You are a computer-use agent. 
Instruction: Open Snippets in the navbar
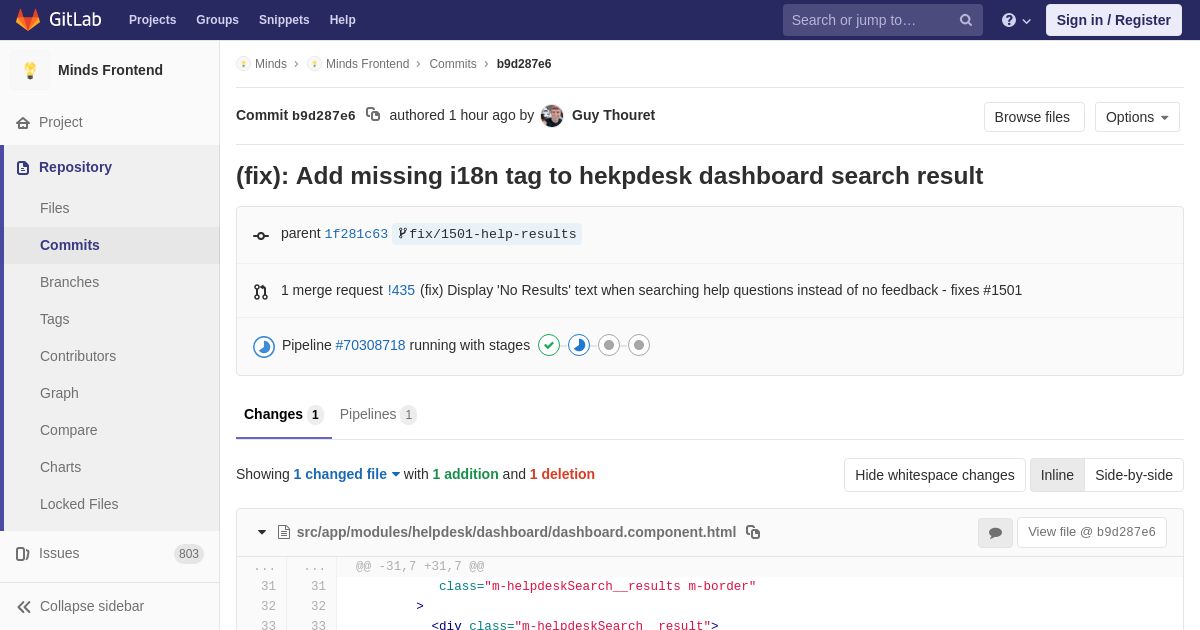[284, 20]
